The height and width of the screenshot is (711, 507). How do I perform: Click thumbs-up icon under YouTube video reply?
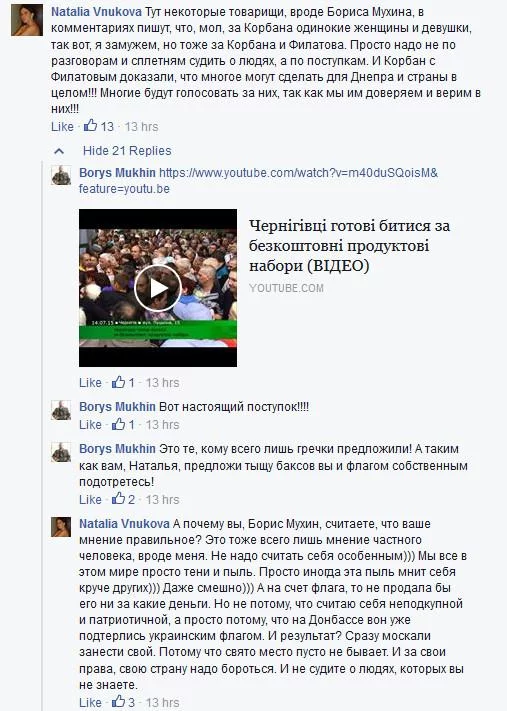click(x=118, y=381)
